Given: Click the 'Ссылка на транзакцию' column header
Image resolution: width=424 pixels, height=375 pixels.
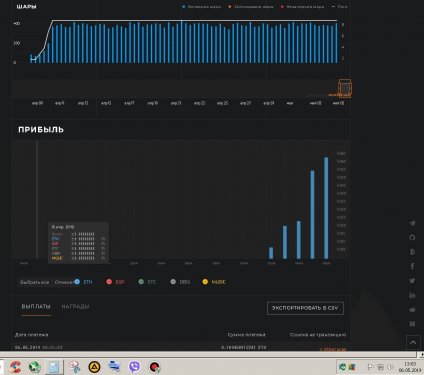Looking at the screenshot, I should [x=318, y=335].
